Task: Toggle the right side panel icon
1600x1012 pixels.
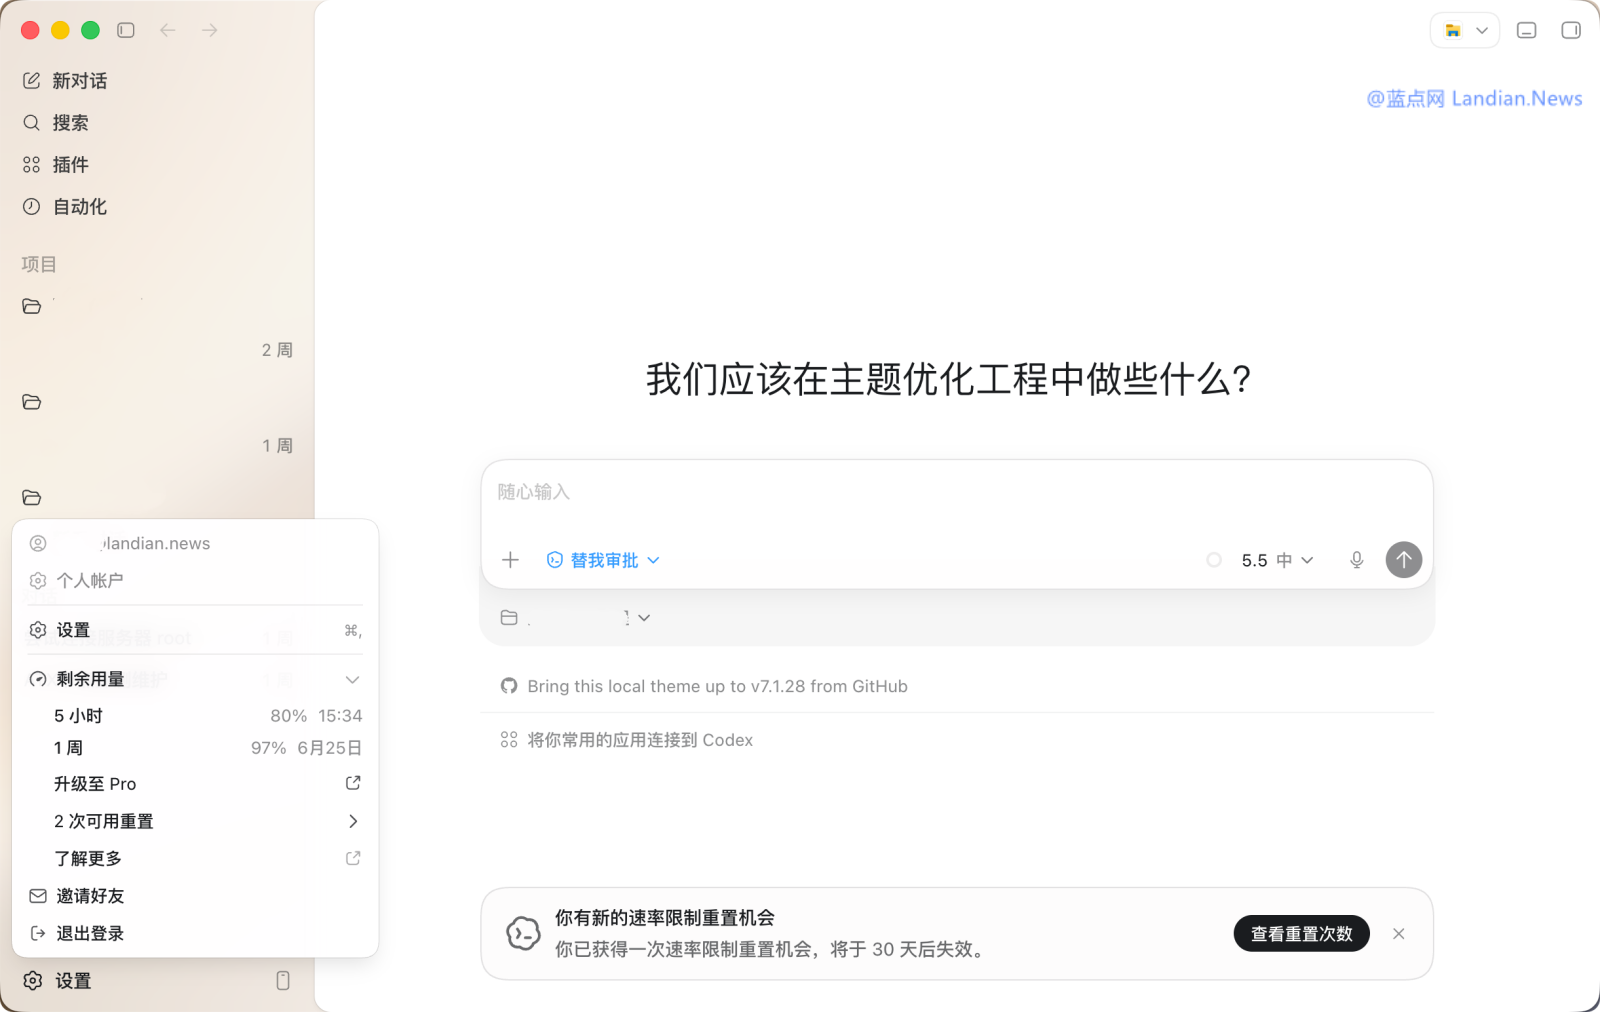Action: 1571,30
